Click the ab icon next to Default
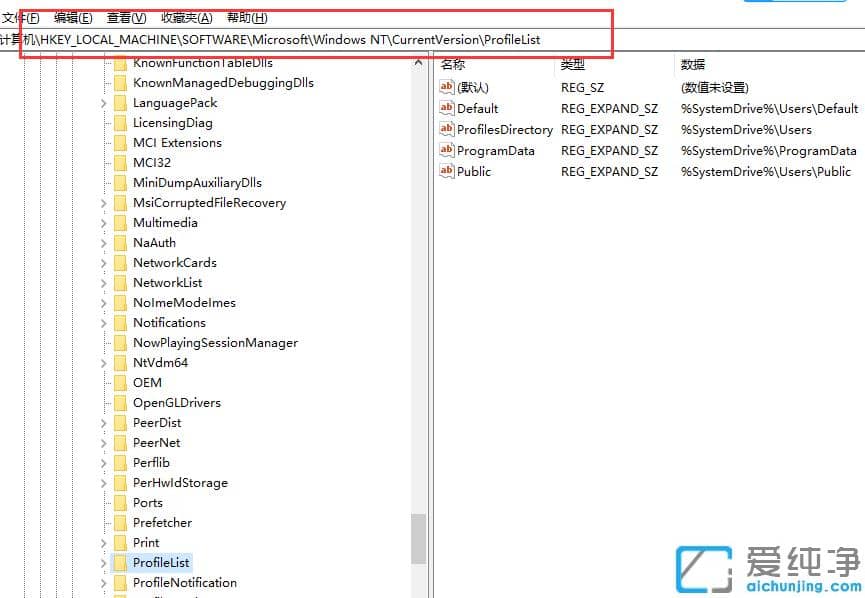 (x=447, y=108)
